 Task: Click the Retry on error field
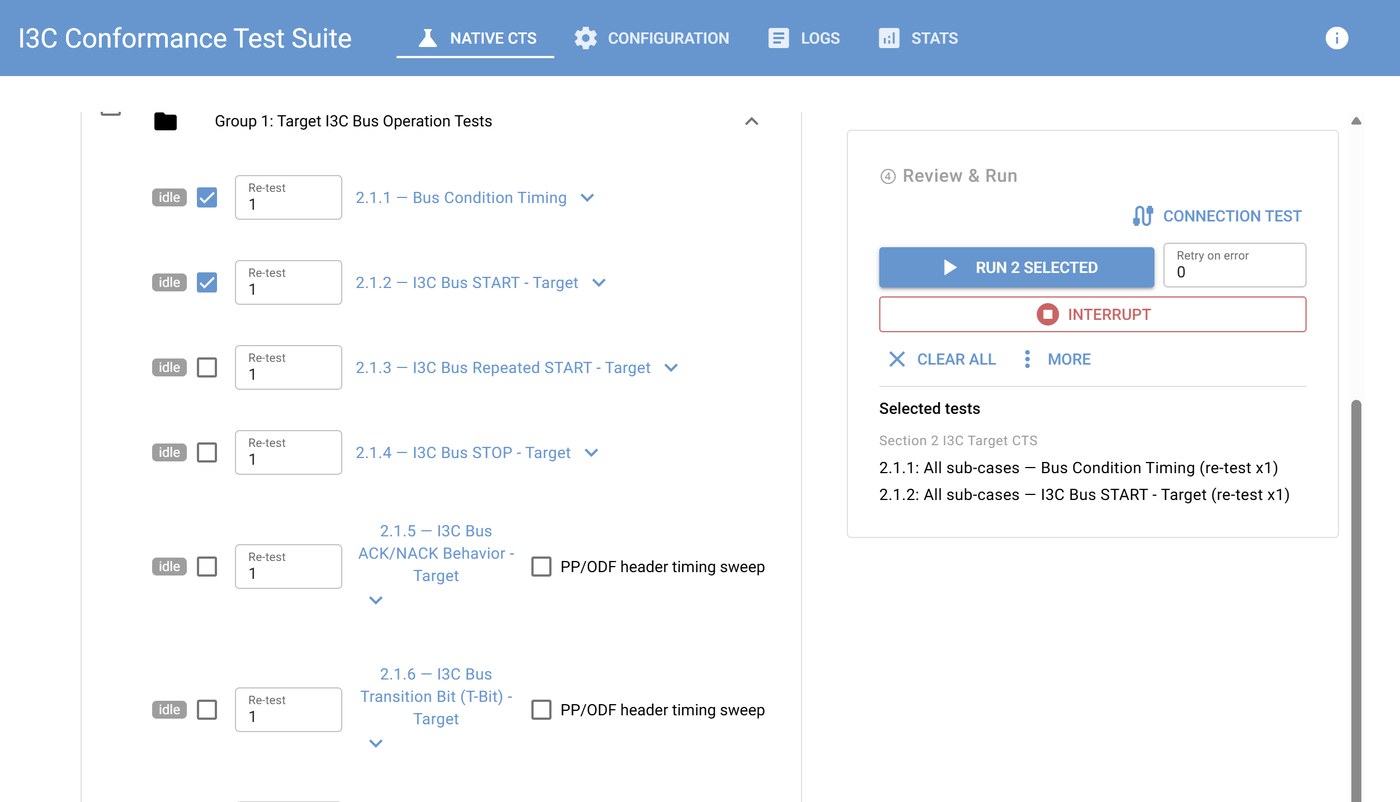click(x=1235, y=265)
